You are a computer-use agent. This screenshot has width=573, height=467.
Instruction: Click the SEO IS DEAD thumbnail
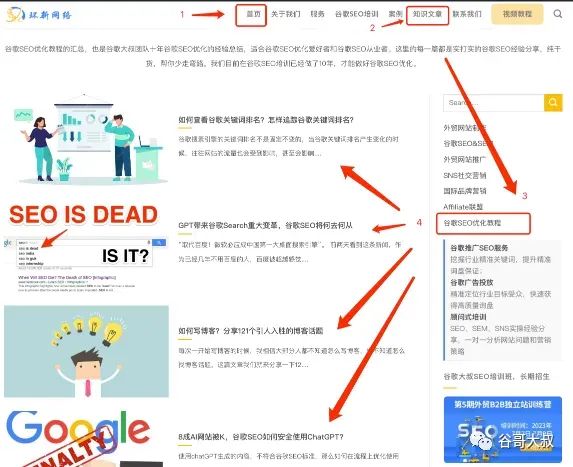pyautogui.click(x=86, y=246)
